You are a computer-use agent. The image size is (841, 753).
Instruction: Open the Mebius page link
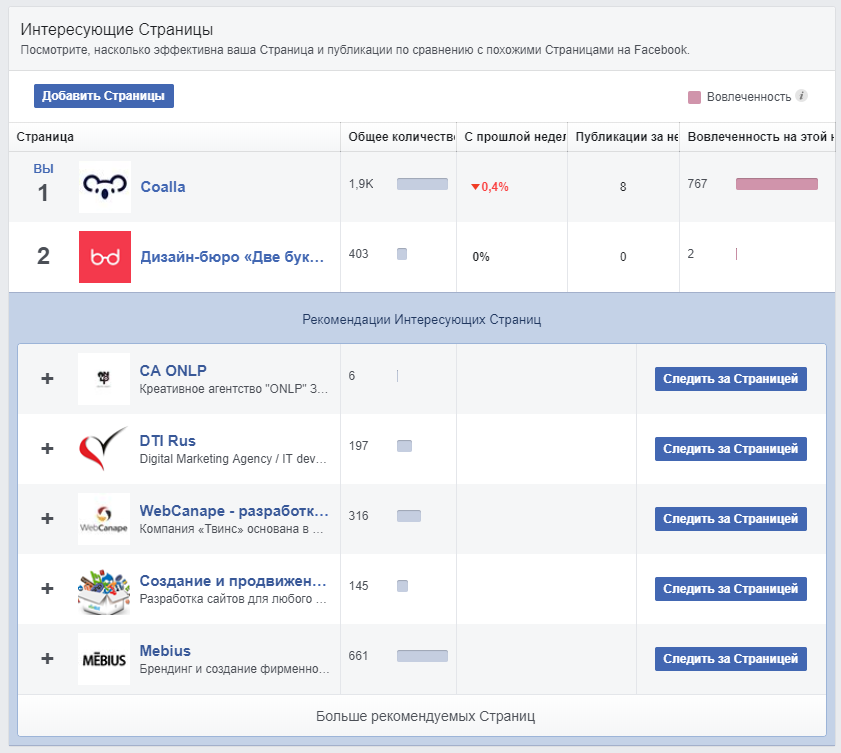point(165,651)
